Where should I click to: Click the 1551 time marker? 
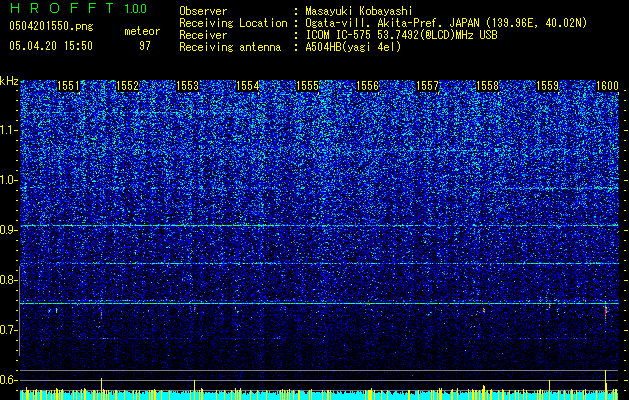point(69,86)
